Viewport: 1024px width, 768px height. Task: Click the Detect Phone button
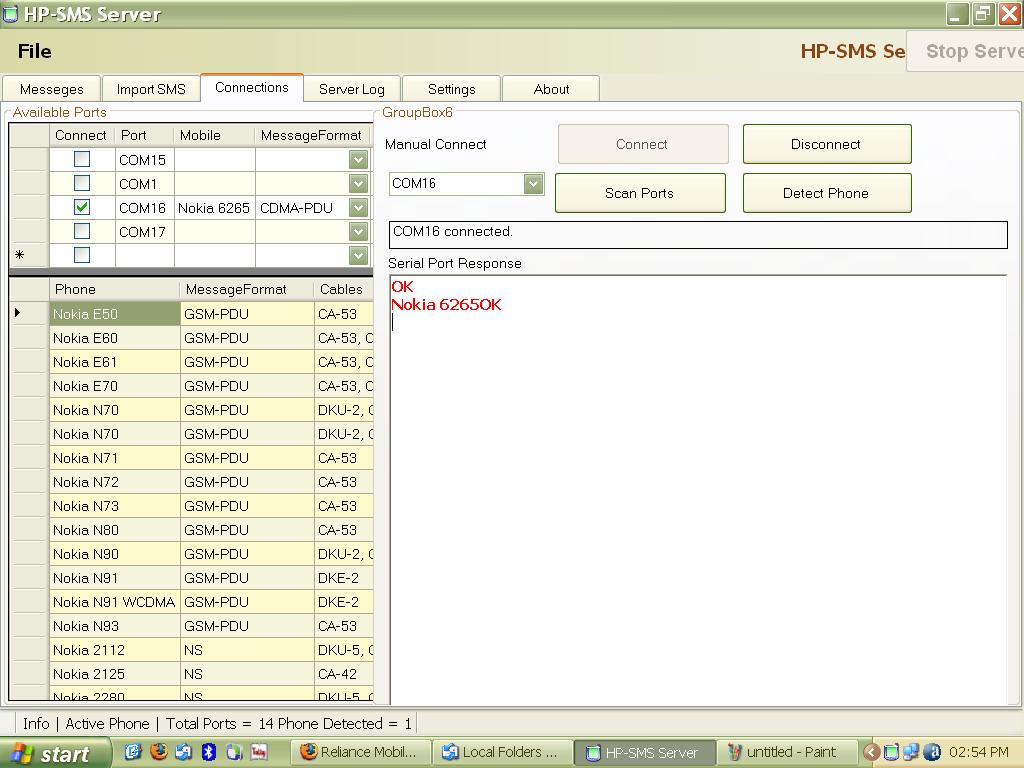coord(827,193)
